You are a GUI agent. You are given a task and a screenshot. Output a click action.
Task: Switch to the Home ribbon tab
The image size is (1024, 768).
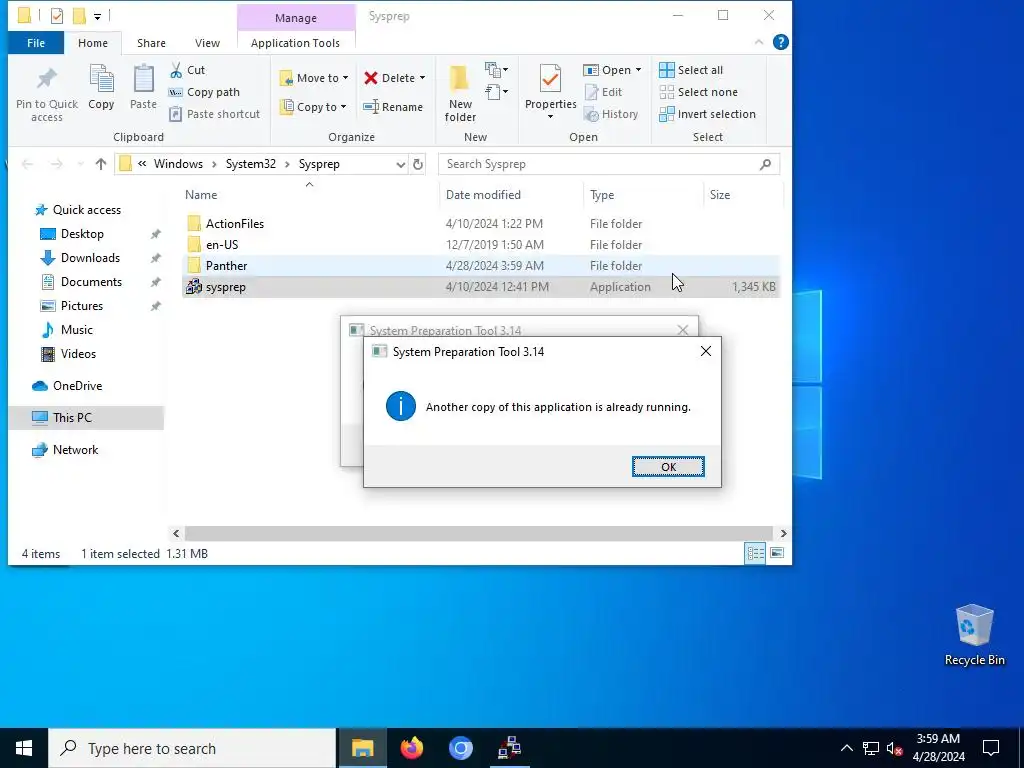pyautogui.click(x=93, y=42)
